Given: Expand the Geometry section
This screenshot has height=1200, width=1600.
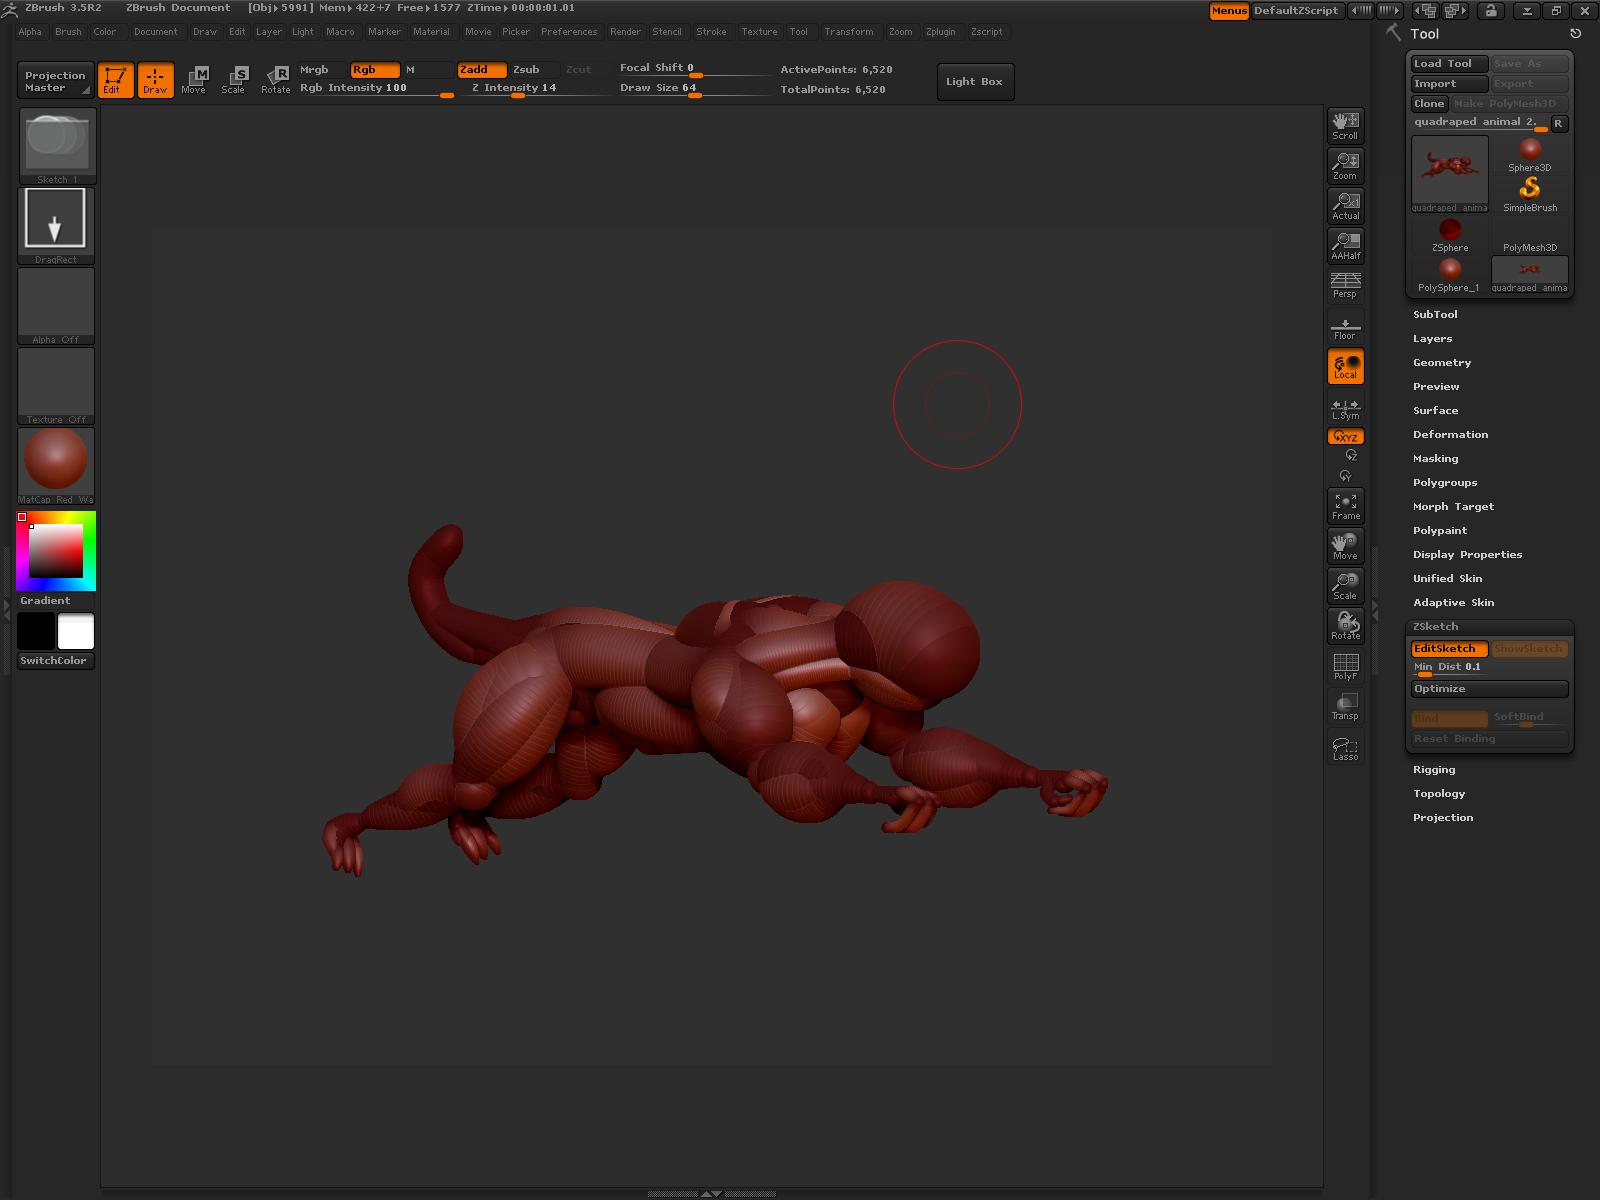Looking at the screenshot, I should 1441,362.
